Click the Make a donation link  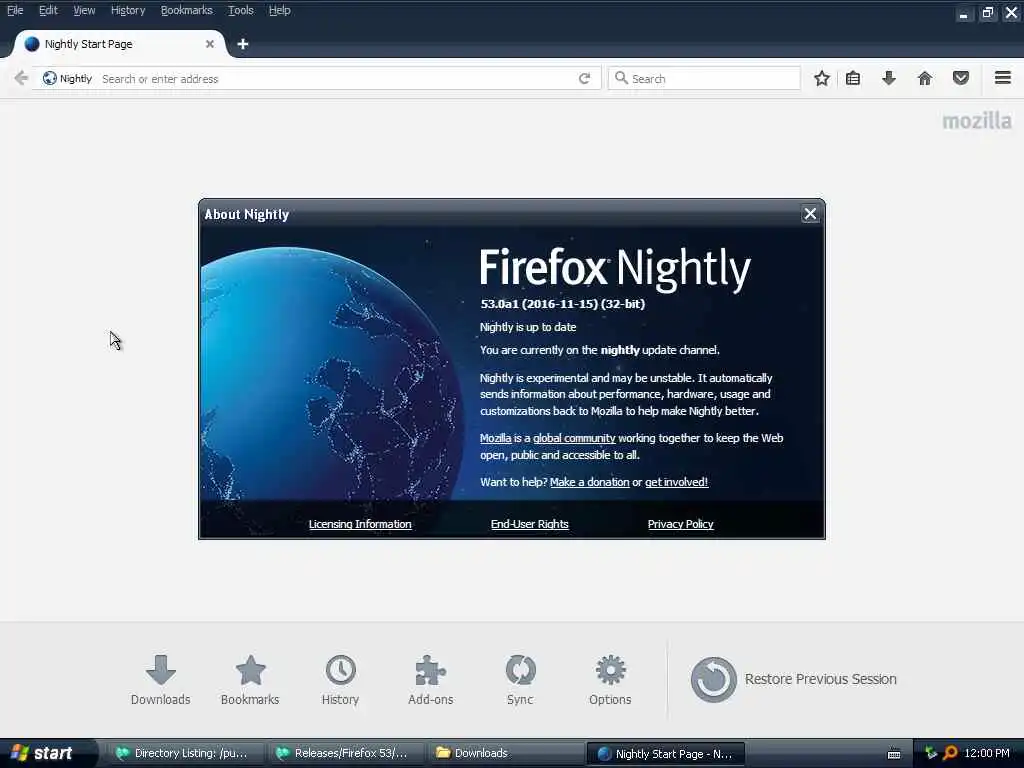(590, 482)
